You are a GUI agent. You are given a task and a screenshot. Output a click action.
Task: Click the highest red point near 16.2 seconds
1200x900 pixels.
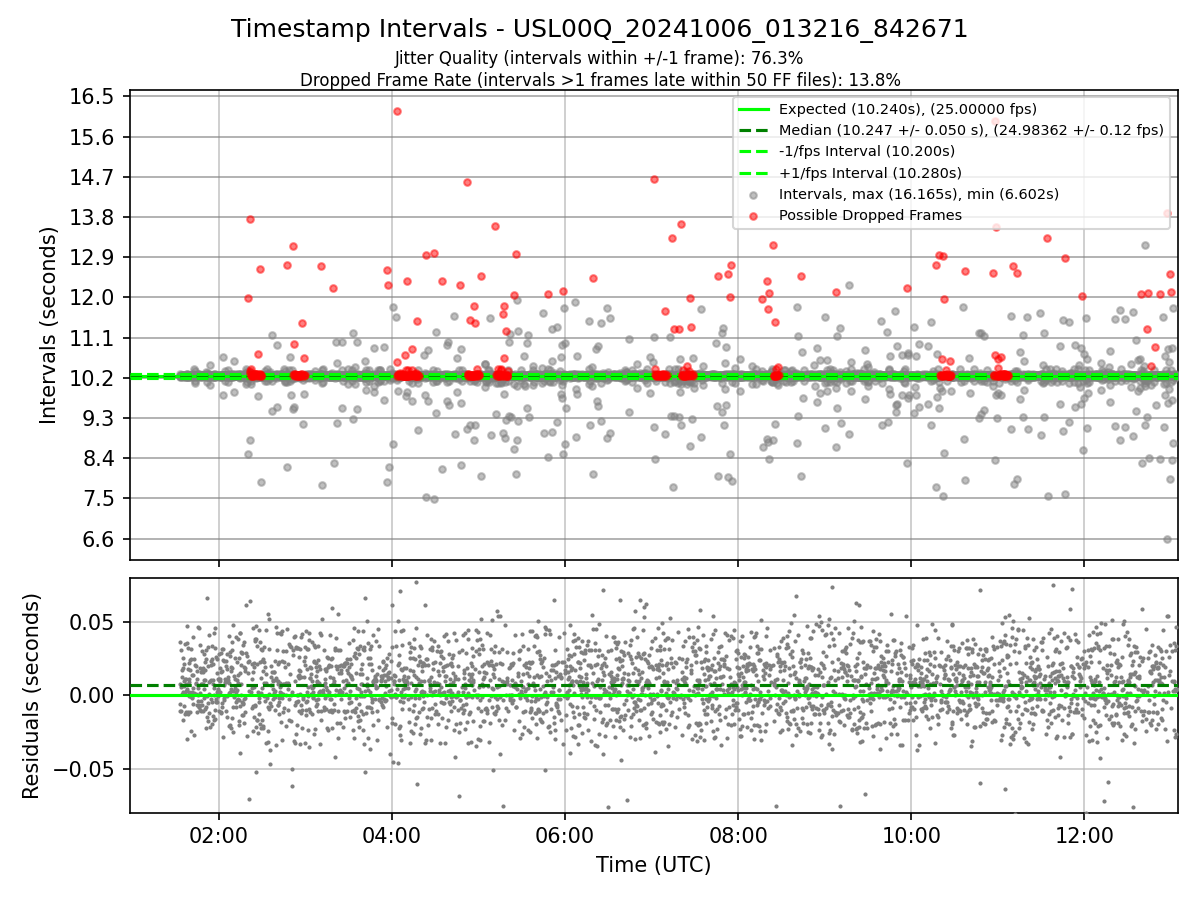(397, 111)
